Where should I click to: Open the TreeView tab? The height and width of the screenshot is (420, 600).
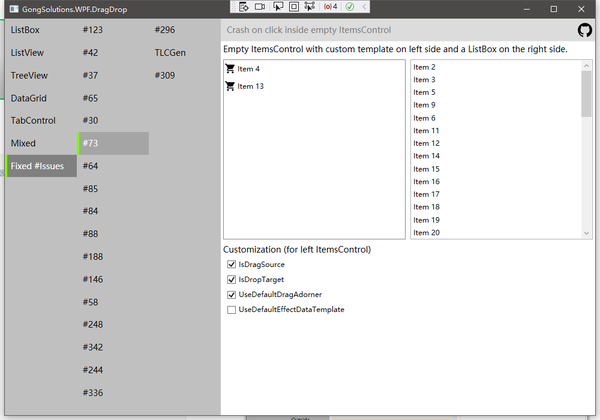[x=41, y=75]
